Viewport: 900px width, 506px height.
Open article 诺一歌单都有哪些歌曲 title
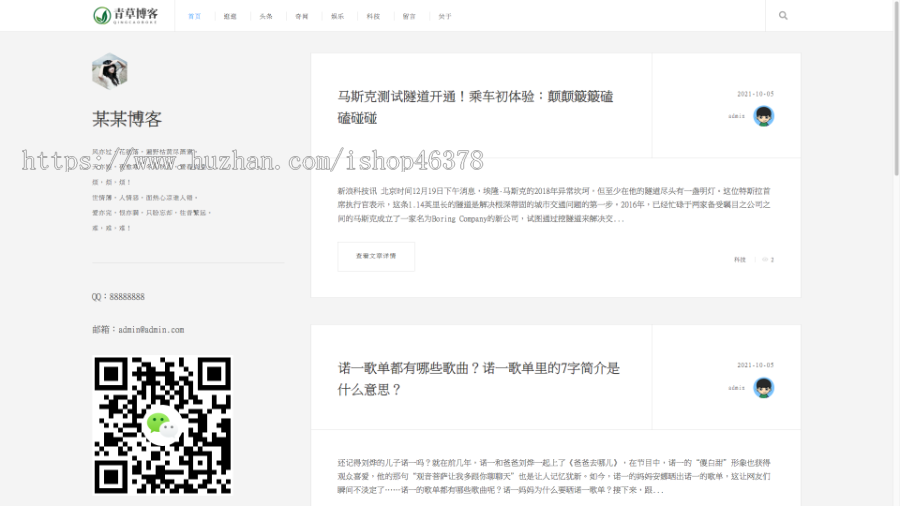[x=479, y=379]
